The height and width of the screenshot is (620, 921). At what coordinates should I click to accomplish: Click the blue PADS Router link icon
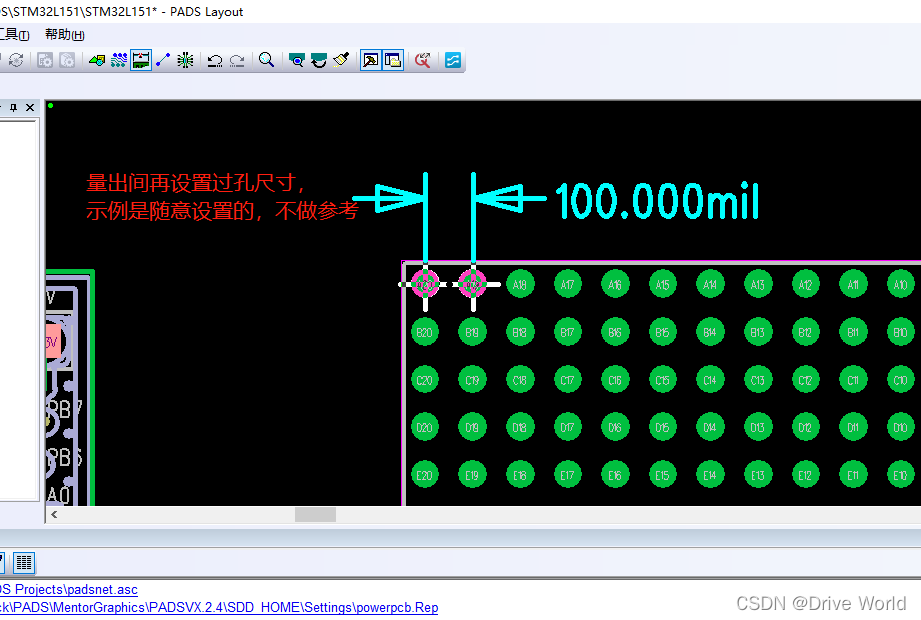click(453, 60)
